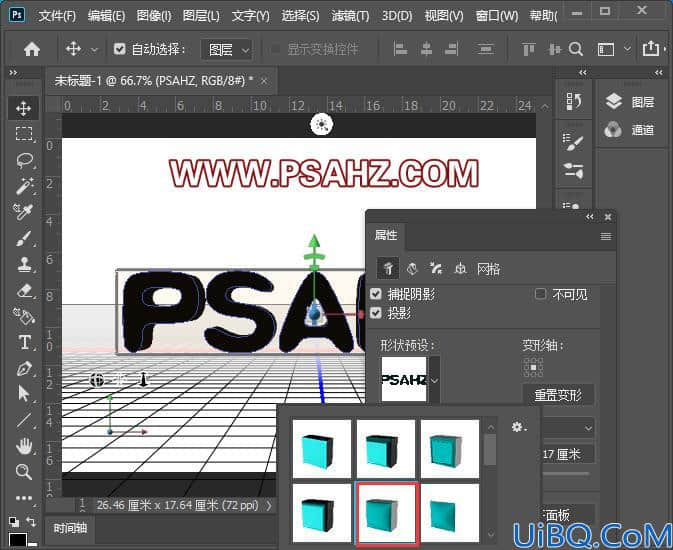The height and width of the screenshot is (550, 673).
Task: Select the Path Selection arrow tool
Action: (24, 394)
